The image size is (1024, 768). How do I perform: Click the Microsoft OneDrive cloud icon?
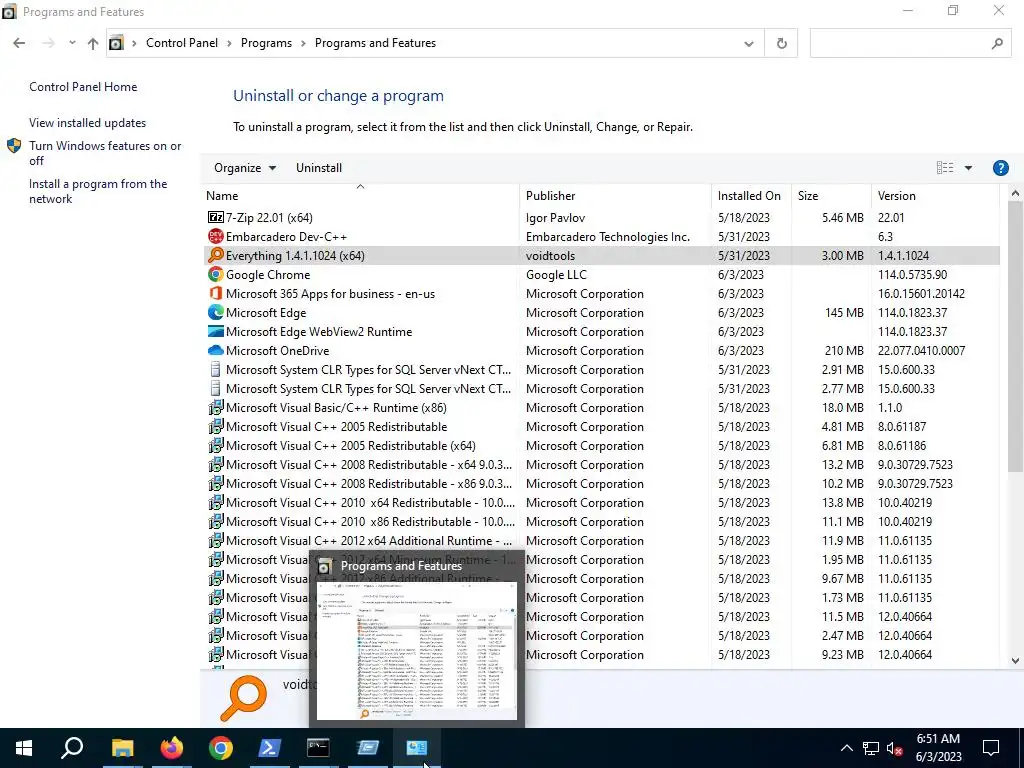coord(216,350)
